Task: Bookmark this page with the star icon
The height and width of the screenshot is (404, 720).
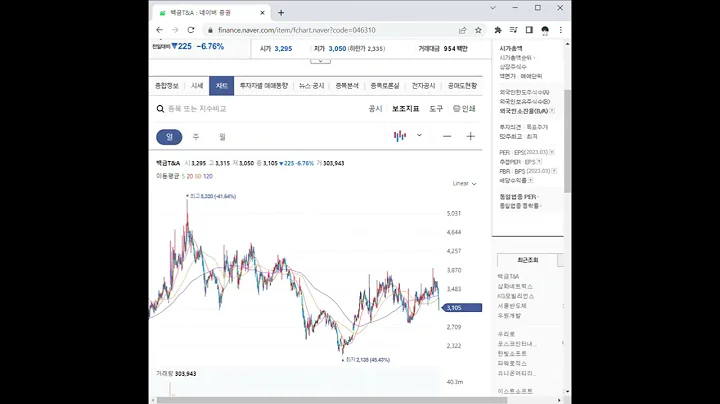Action: 478,30
